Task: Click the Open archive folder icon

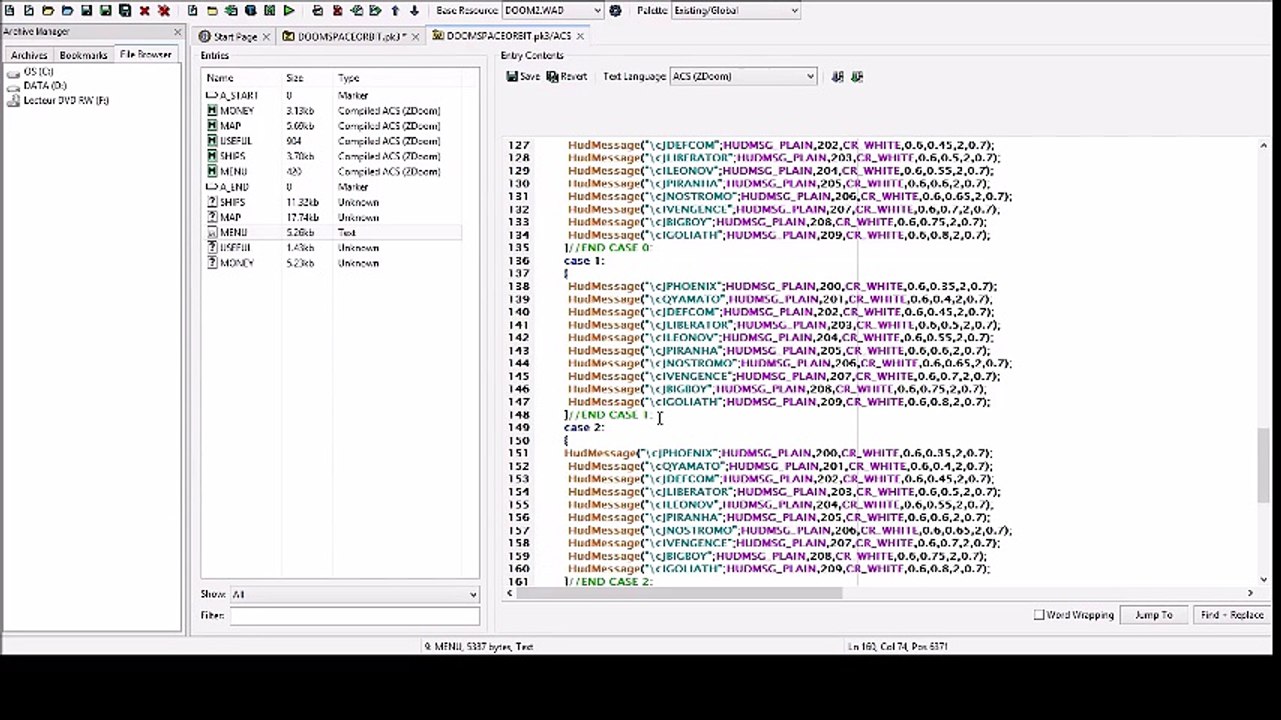Action: click(x=47, y=10)
